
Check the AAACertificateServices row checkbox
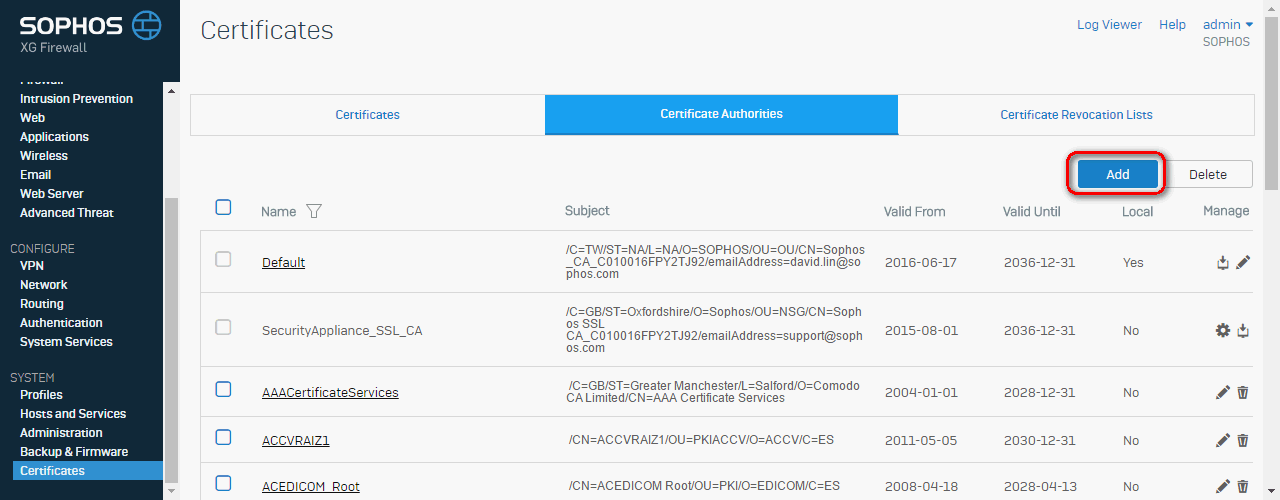coord(224,390)
